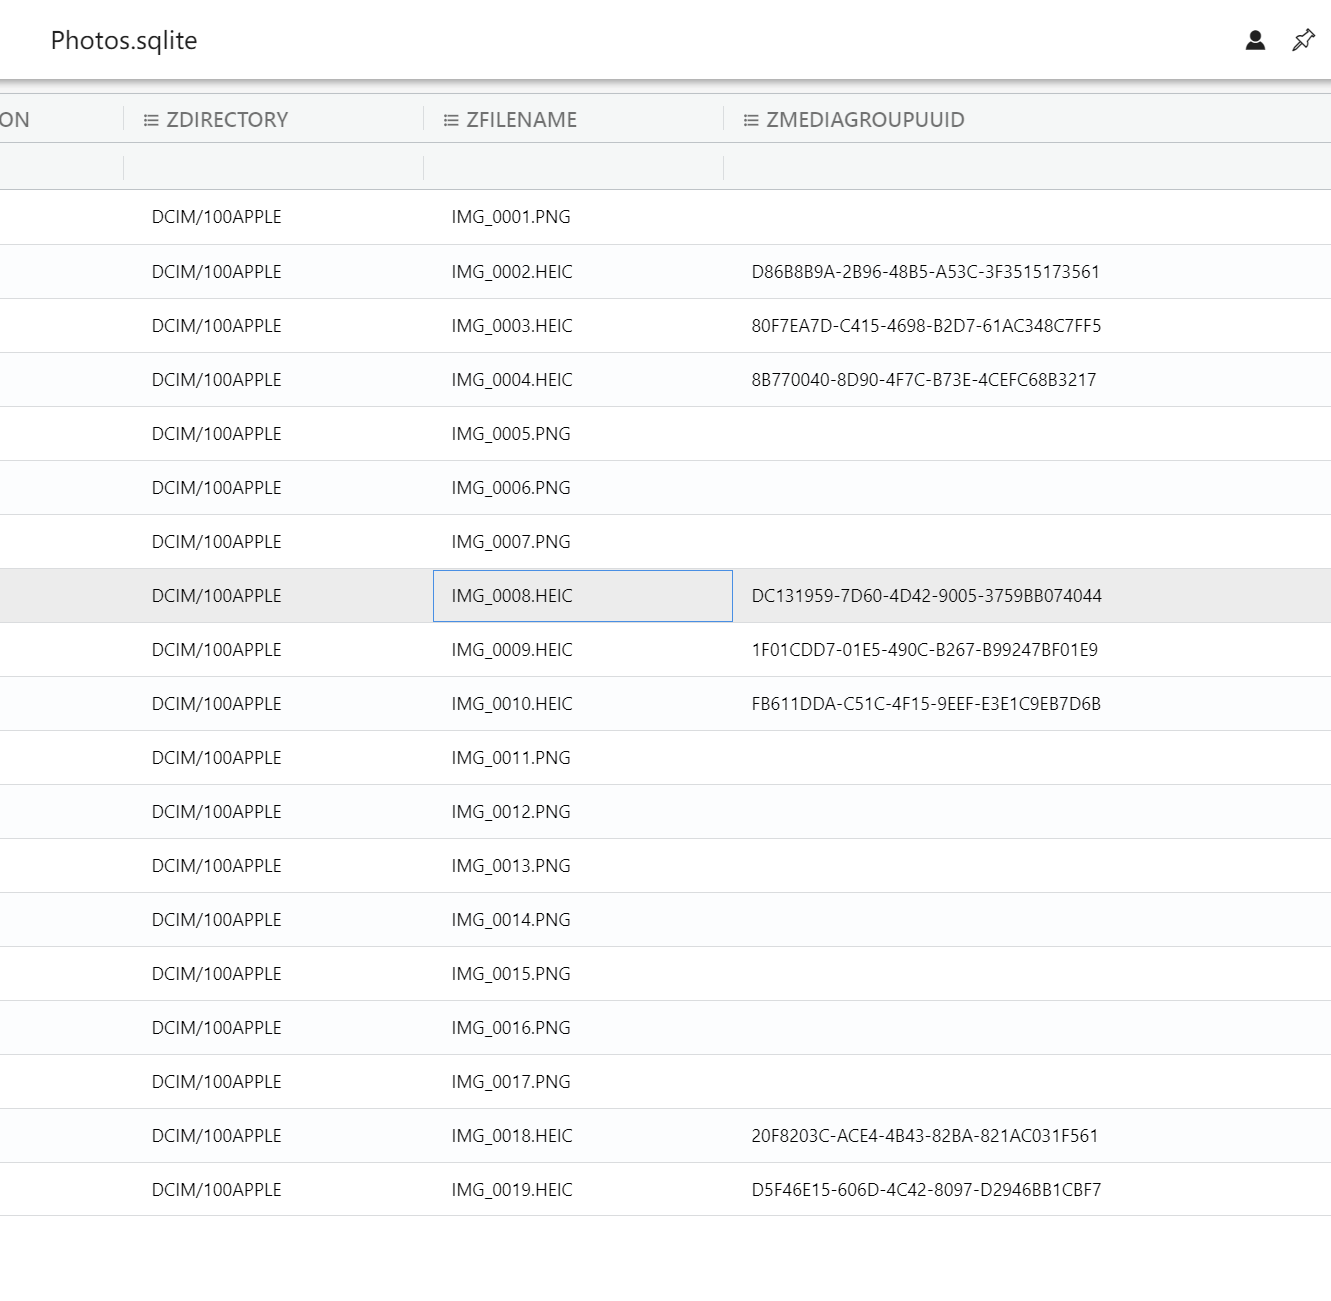Select the IMG_0019.HEIC cell
Image resolution: width=1331 pixels, height=1301 pixels.
[512, 1190]
